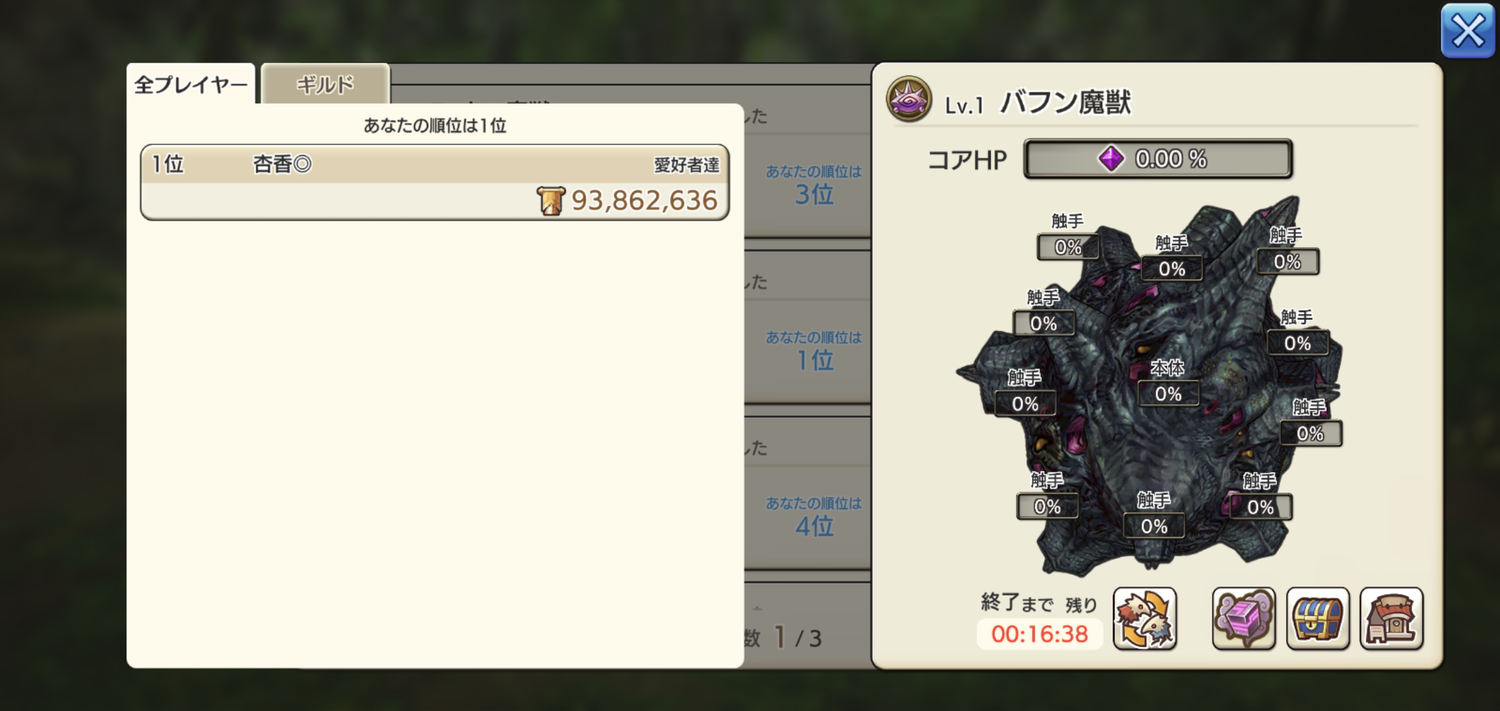This screenshot has width=1500, height=711.
Task: Tap the shop building icon
Action: pyautogui.click(x=1391, y=618)
